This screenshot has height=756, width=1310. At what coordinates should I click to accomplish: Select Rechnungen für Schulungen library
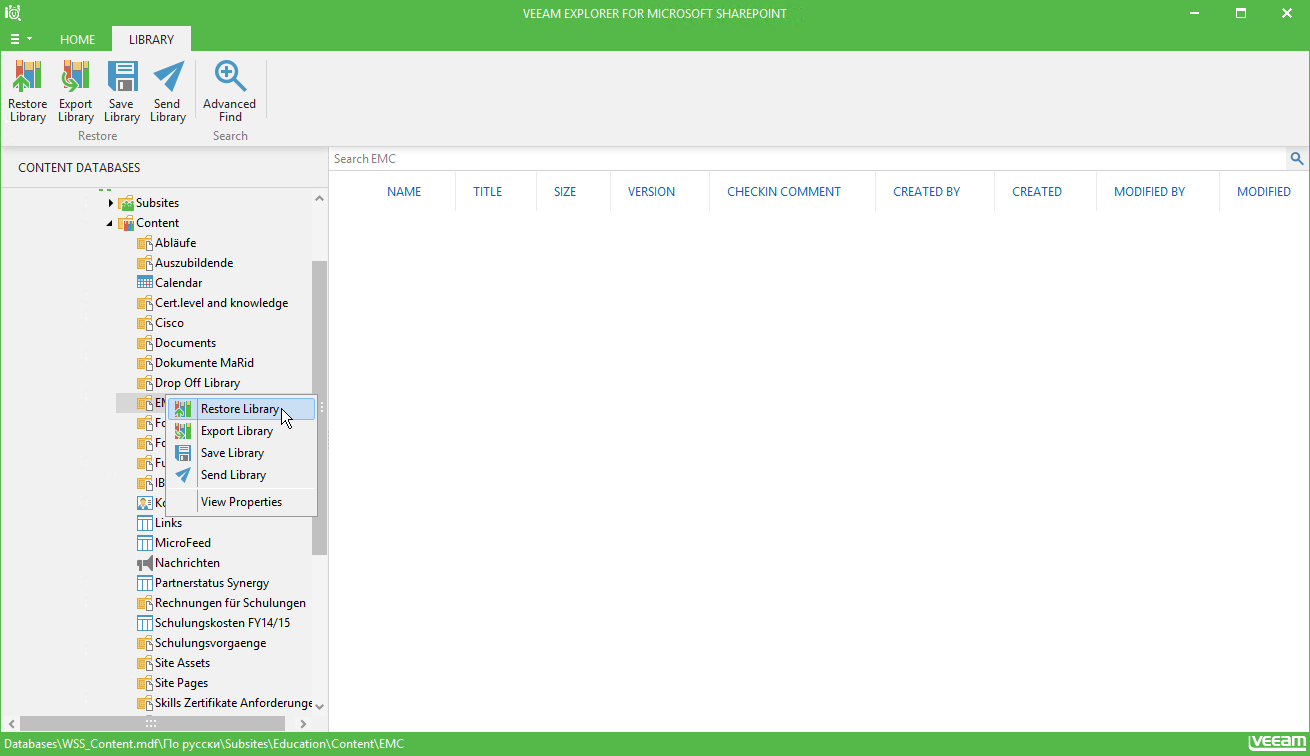click(x=230, y=603)
